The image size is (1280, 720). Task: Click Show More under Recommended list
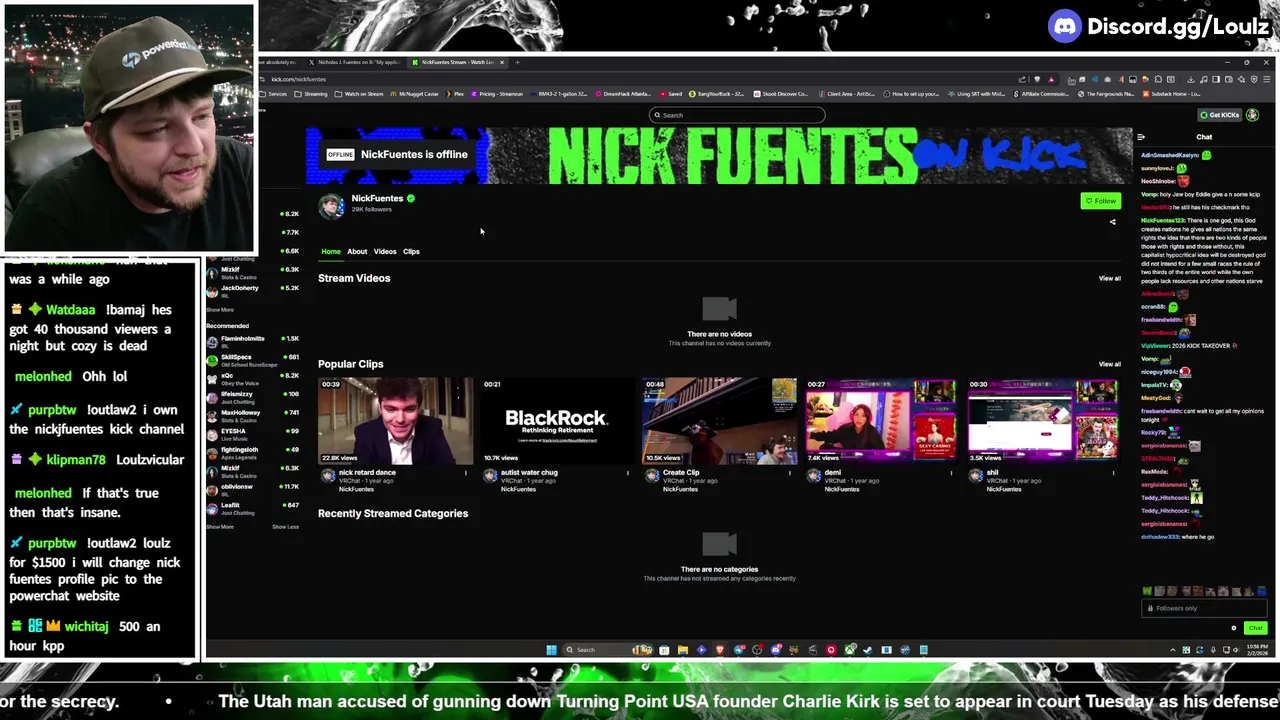[x=219, y=527]
